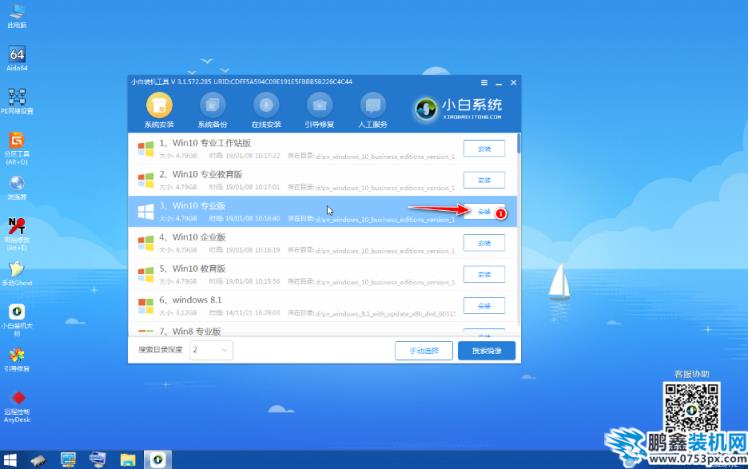Viewport: 748px width, 469px height.
Task: Open the hamburger menu in the title bar
Action: 484,83
